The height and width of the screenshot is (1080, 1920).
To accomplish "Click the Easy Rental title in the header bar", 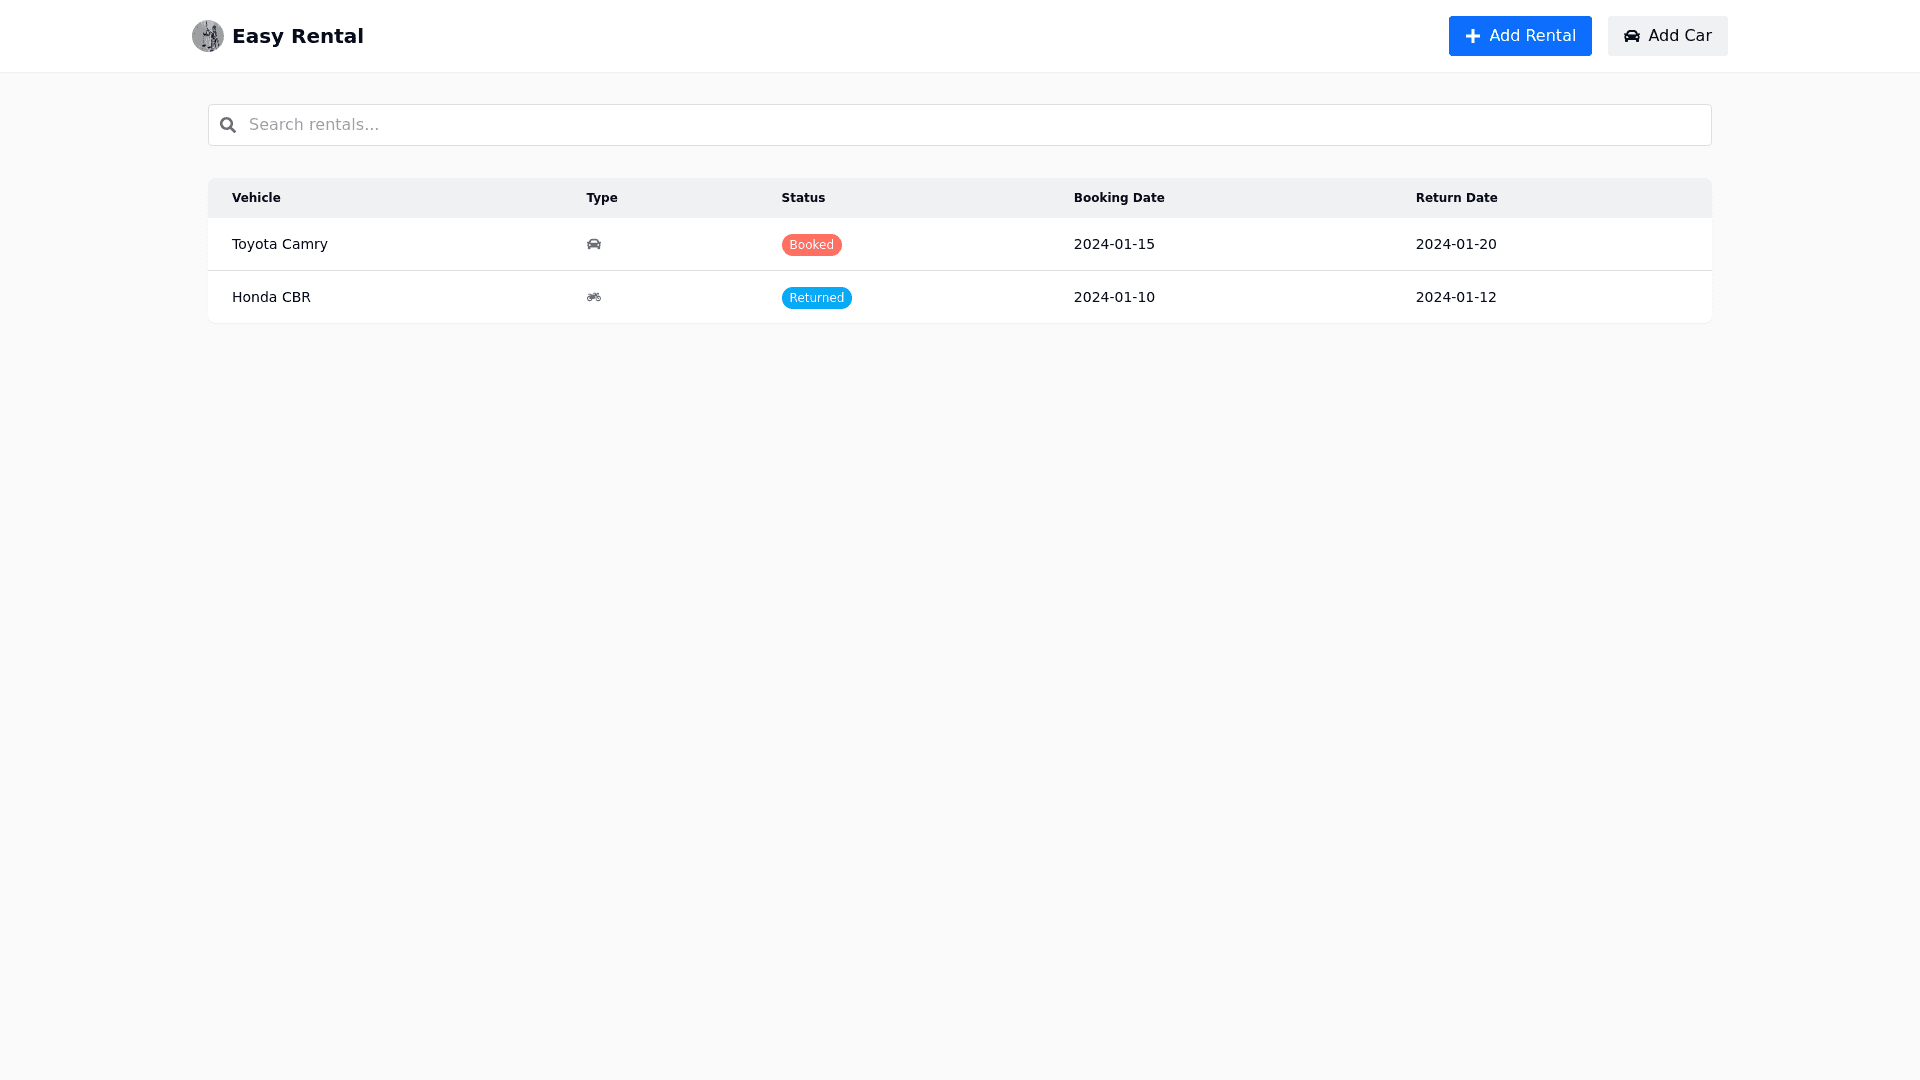I will tap(297, 36).
